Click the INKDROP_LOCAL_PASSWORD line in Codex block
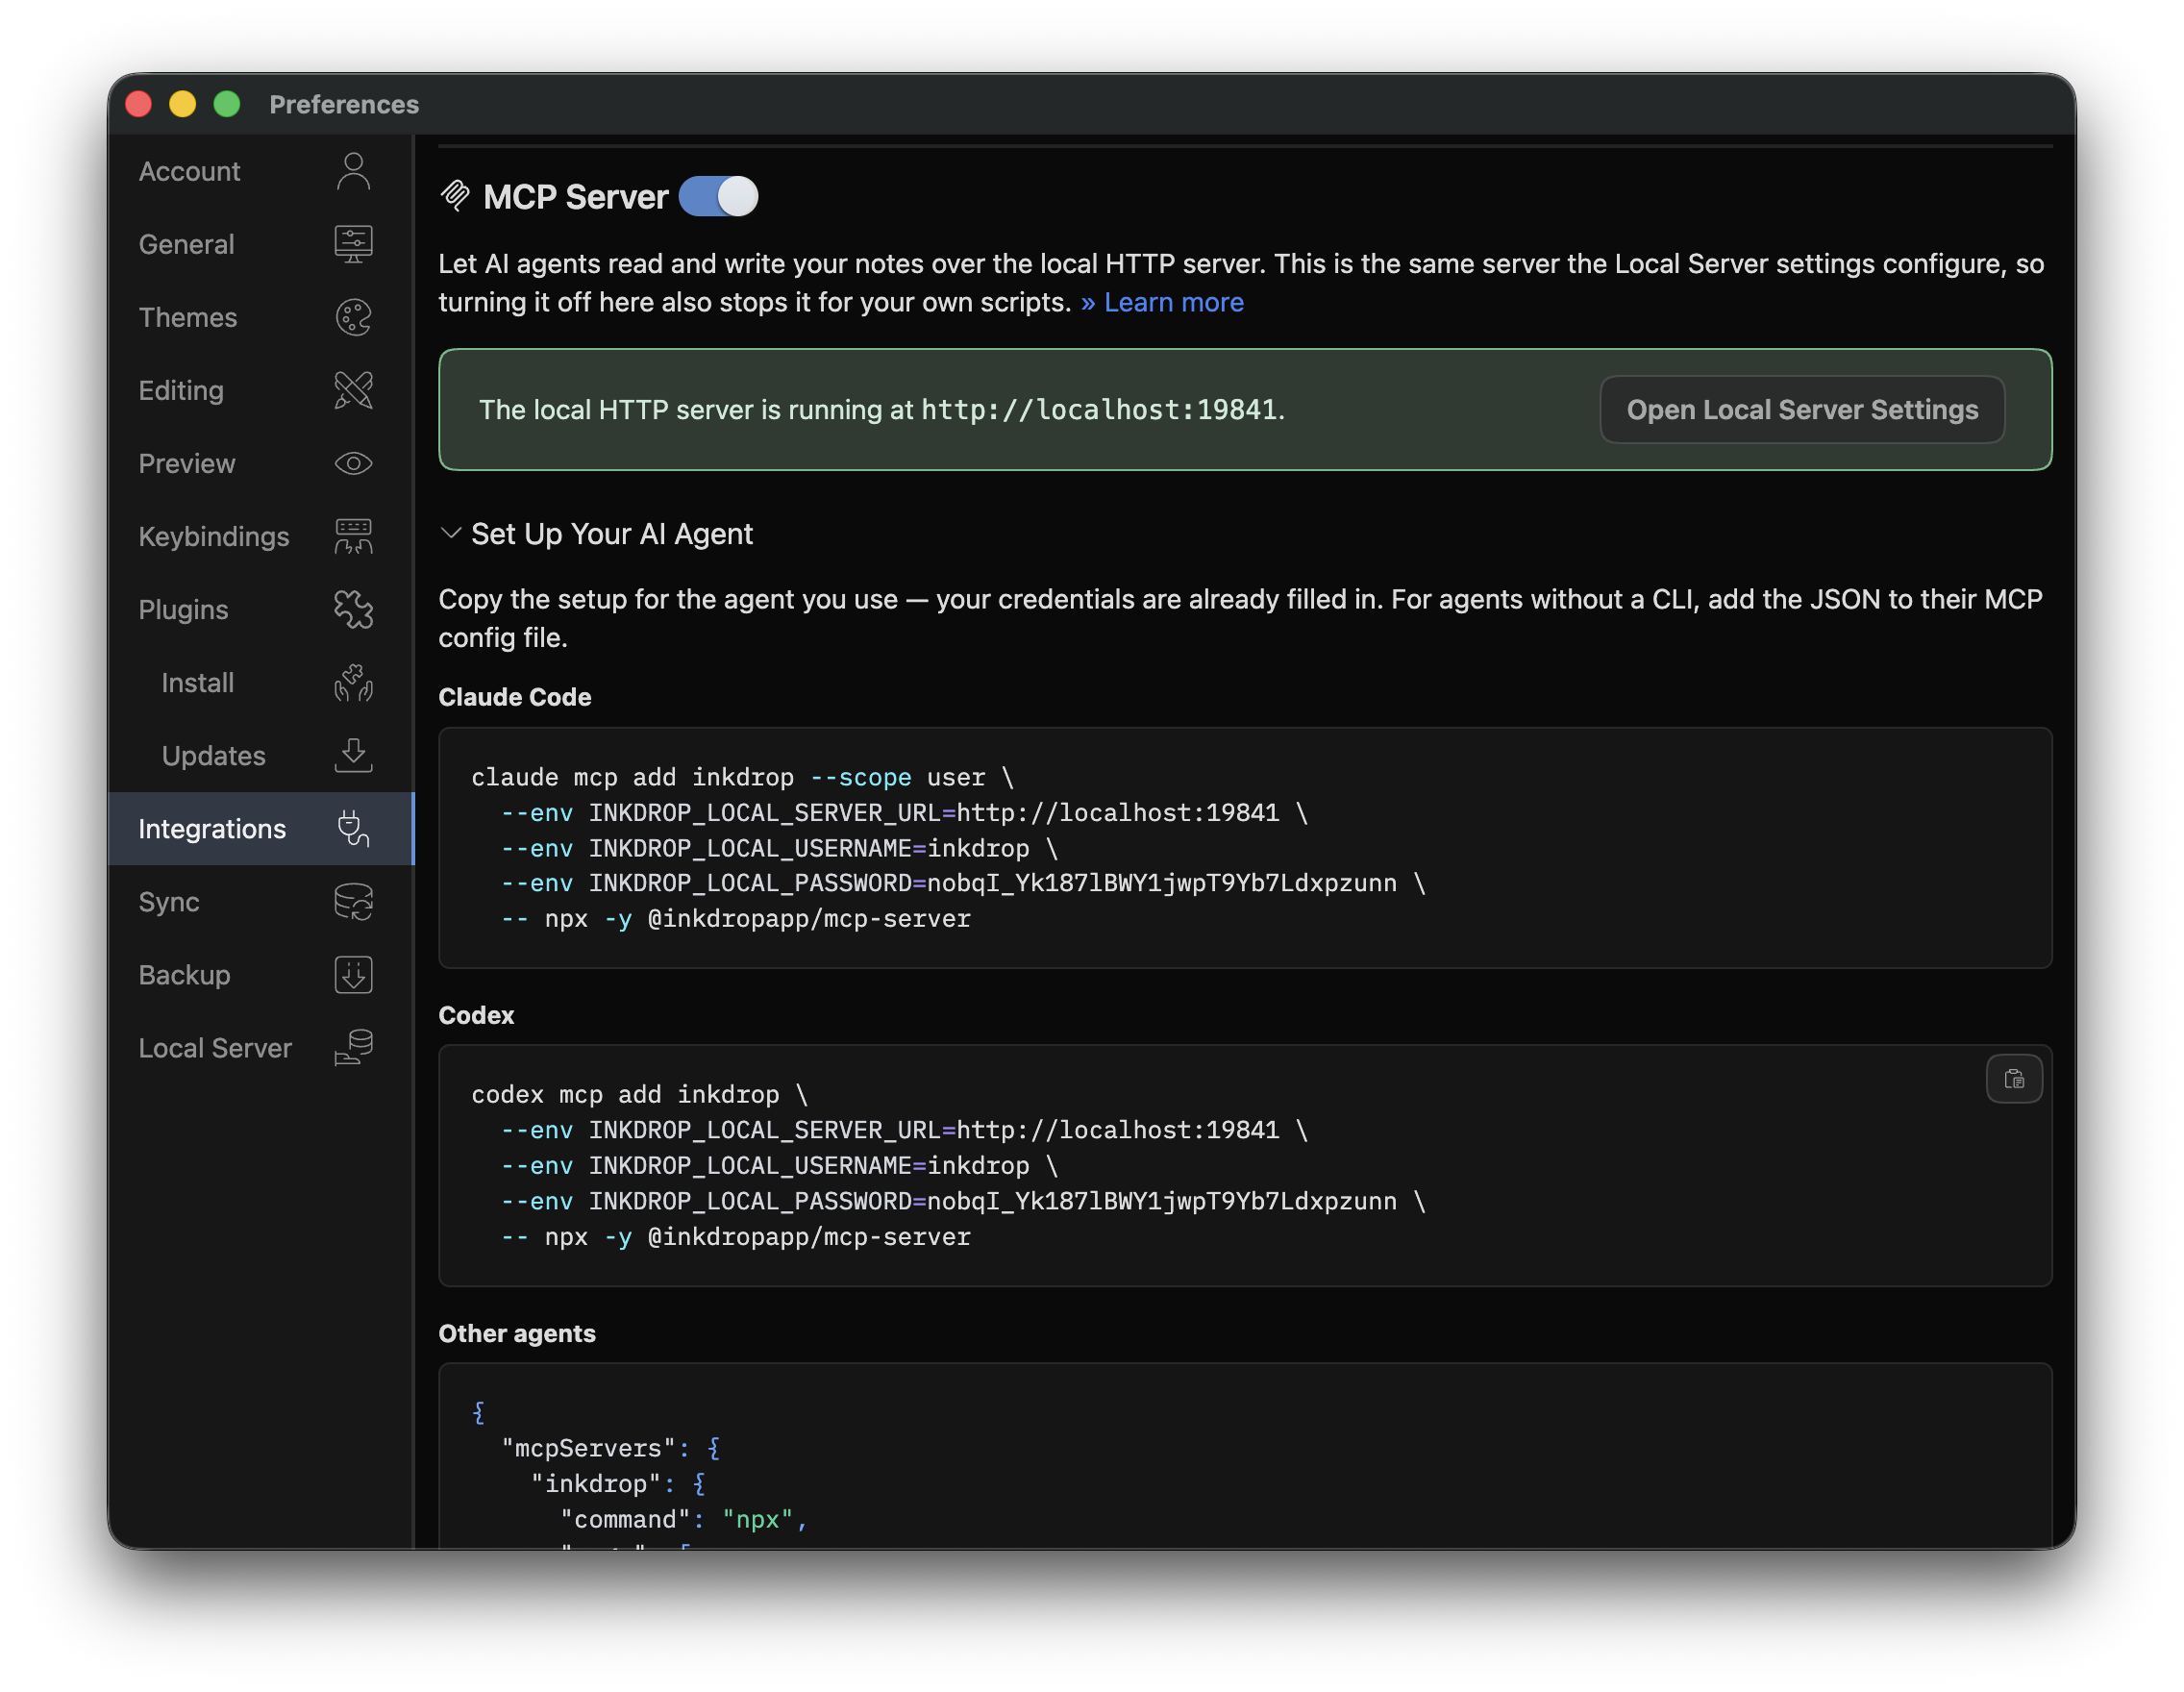The image size is (2184, 1692). coord(963,1201)
